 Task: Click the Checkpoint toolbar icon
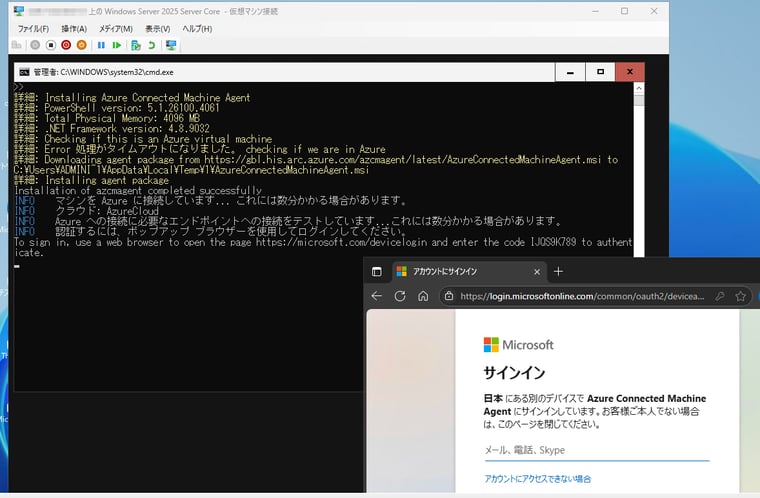pyautogui.click(x=136, y=45)
